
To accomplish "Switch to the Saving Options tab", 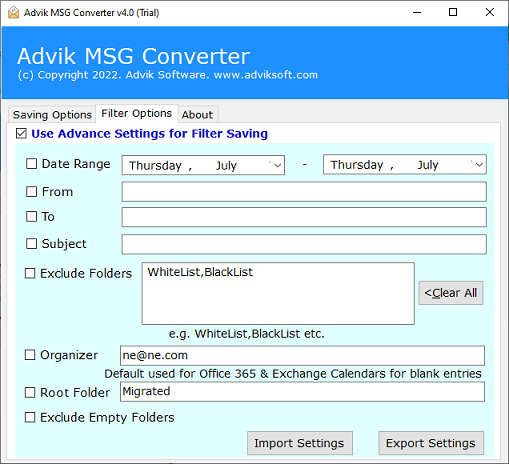I will 52,115.
